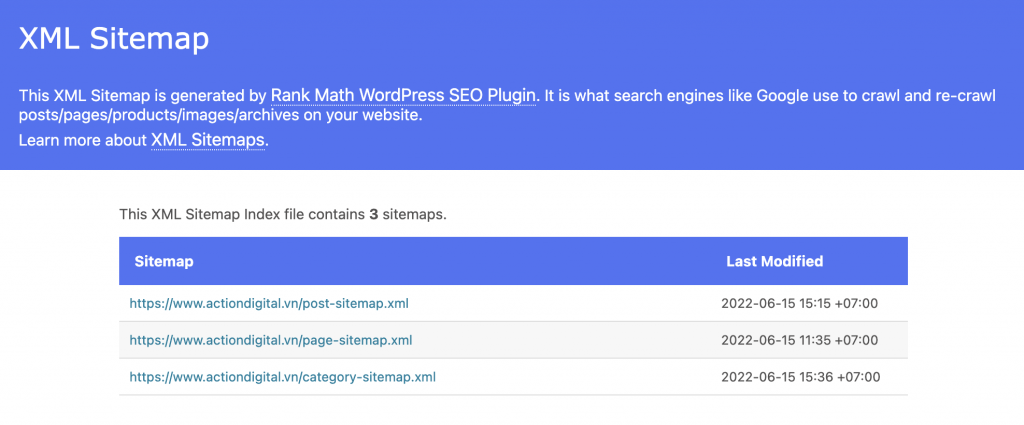The width and height of the screenshot is (1024, 425).
Task: Select the 11:35 last modified timestamp
Action: click(x=799, y=340)
